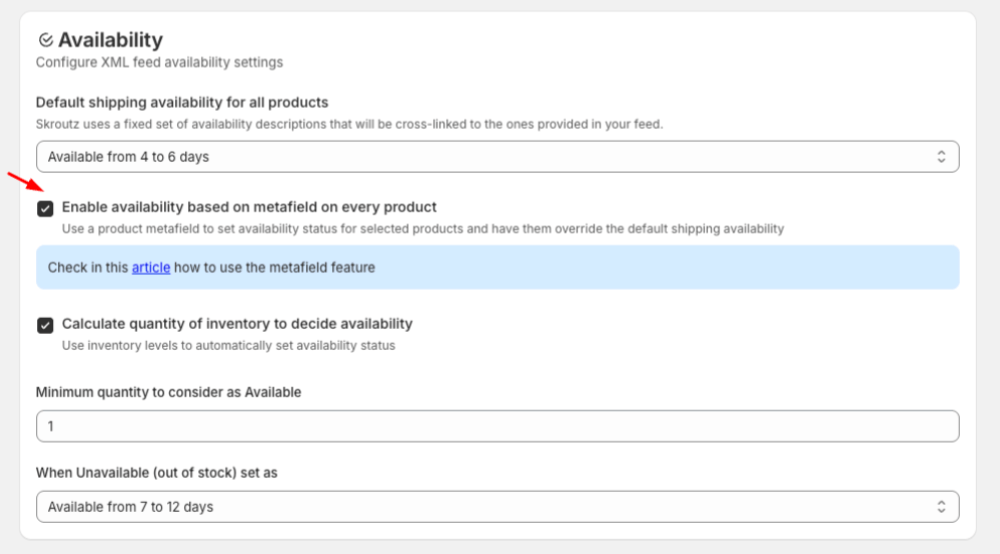Screen dimensions: 1000x554
Task: Open the article link about metafields
Action: pyautogui.click(x=151, y=268)
